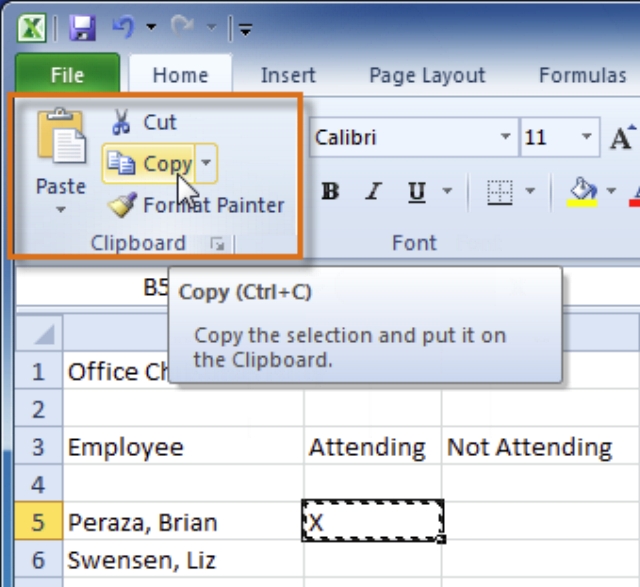This screenshot has height=587, width=640.
Task: Click the Excel application icon
Action: tap(32, 27)
